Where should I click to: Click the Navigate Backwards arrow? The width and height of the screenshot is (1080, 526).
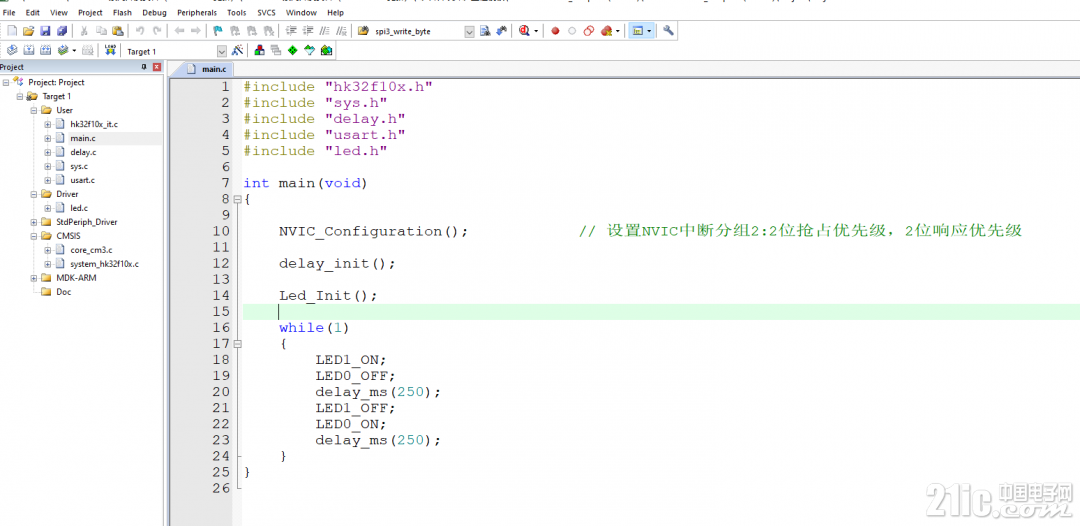click(x=179, y=31)
